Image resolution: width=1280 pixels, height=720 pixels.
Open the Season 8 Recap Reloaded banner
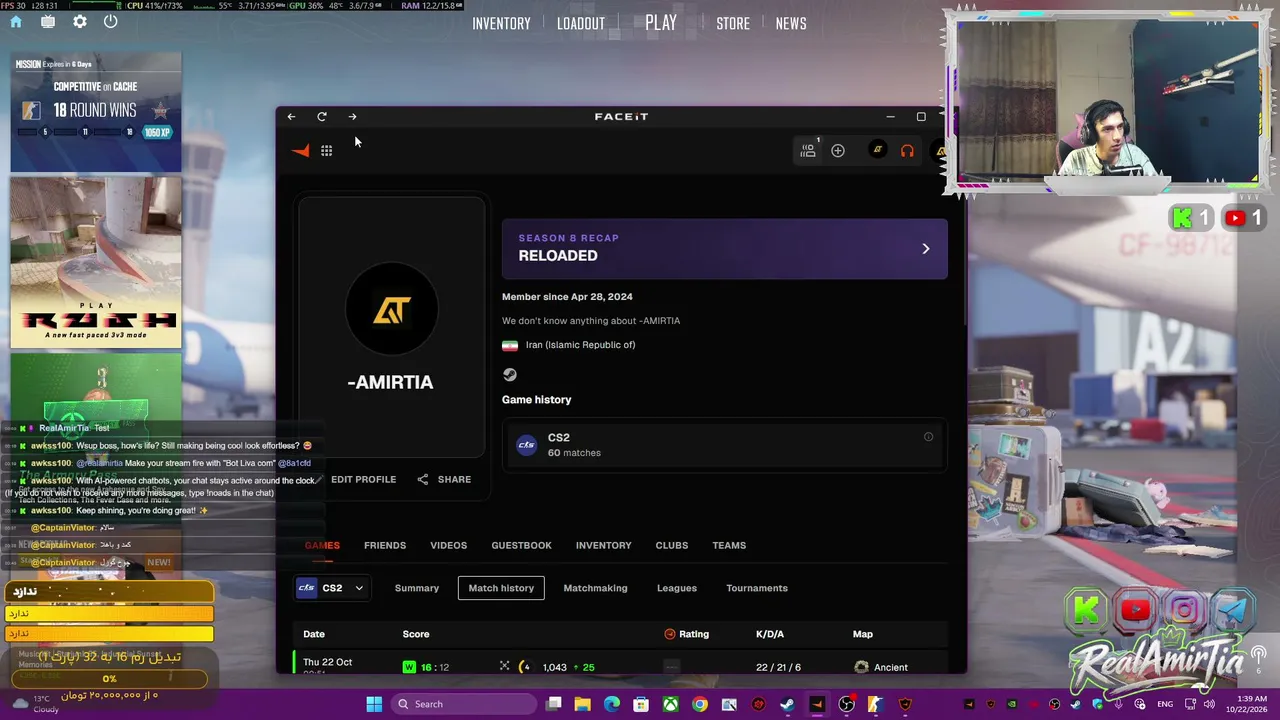tap(724, 249)
